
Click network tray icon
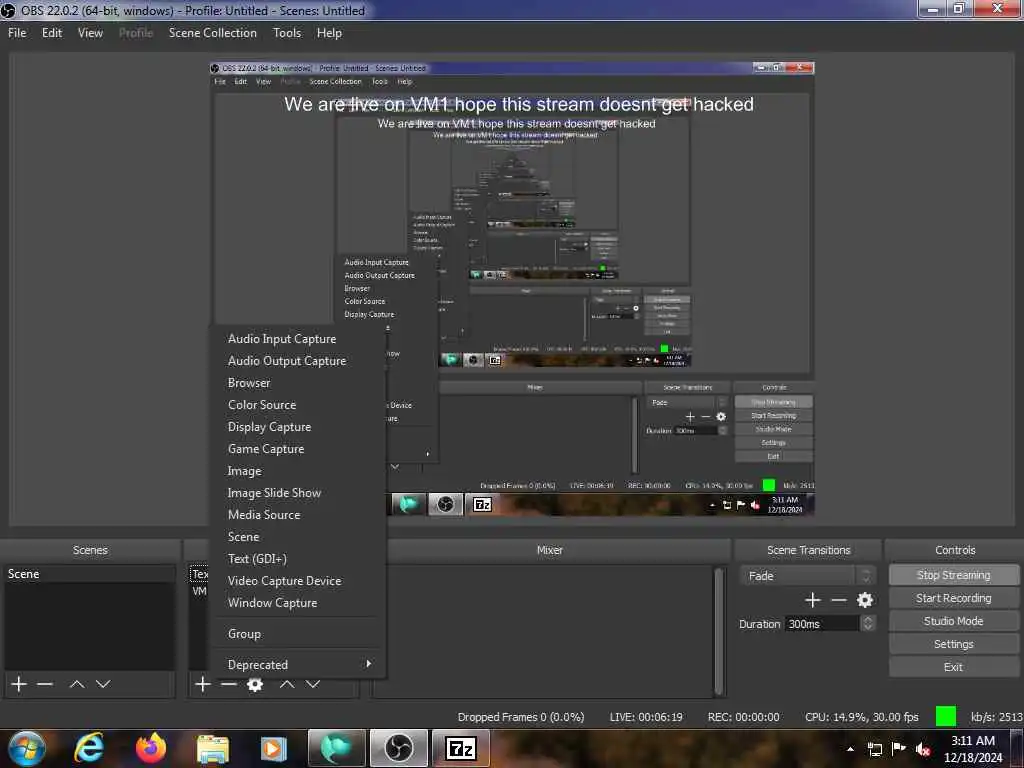[874, 749]
